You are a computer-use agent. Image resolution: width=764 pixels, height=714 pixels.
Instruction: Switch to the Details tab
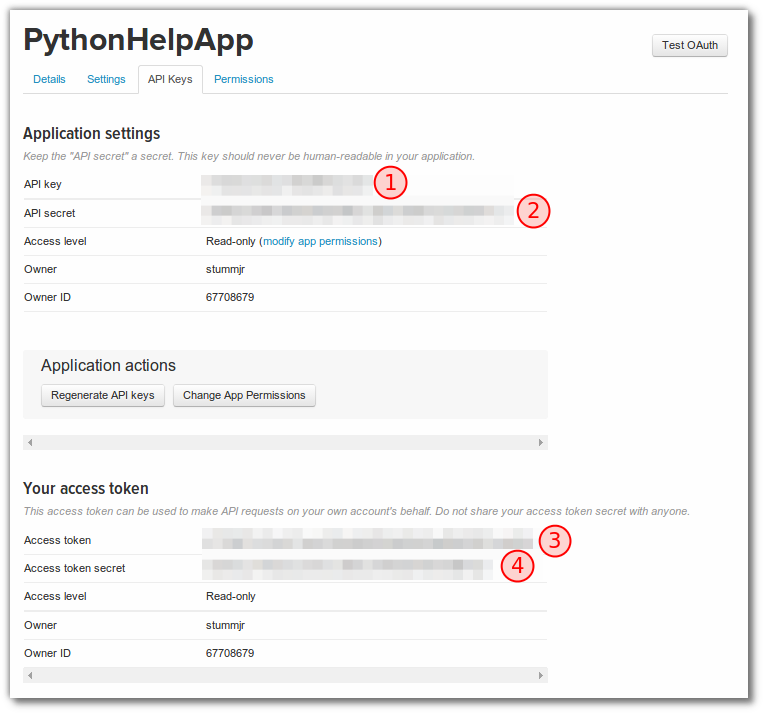49,79
